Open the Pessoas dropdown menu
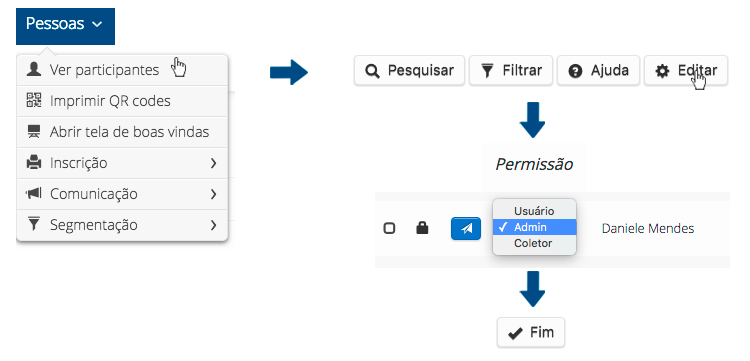Viewport: 750px width, 361px height. pos(65,24)
